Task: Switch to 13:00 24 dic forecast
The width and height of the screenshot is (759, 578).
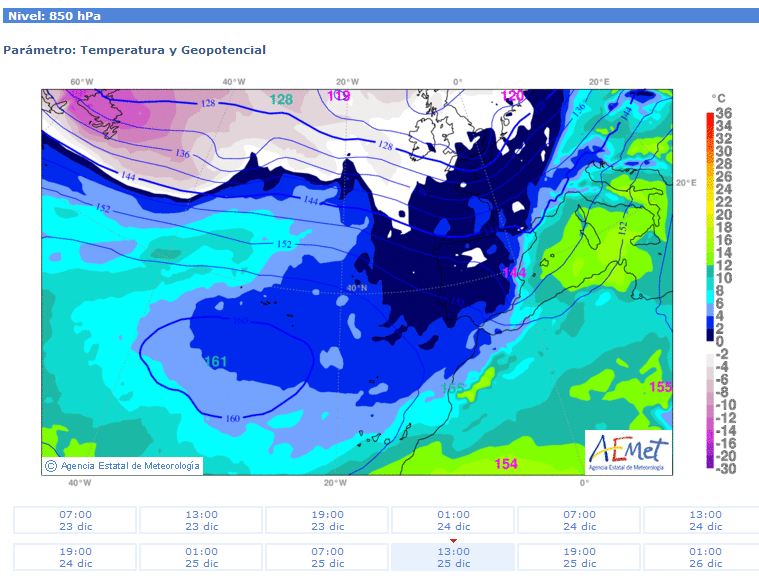Action: (704, 520)
